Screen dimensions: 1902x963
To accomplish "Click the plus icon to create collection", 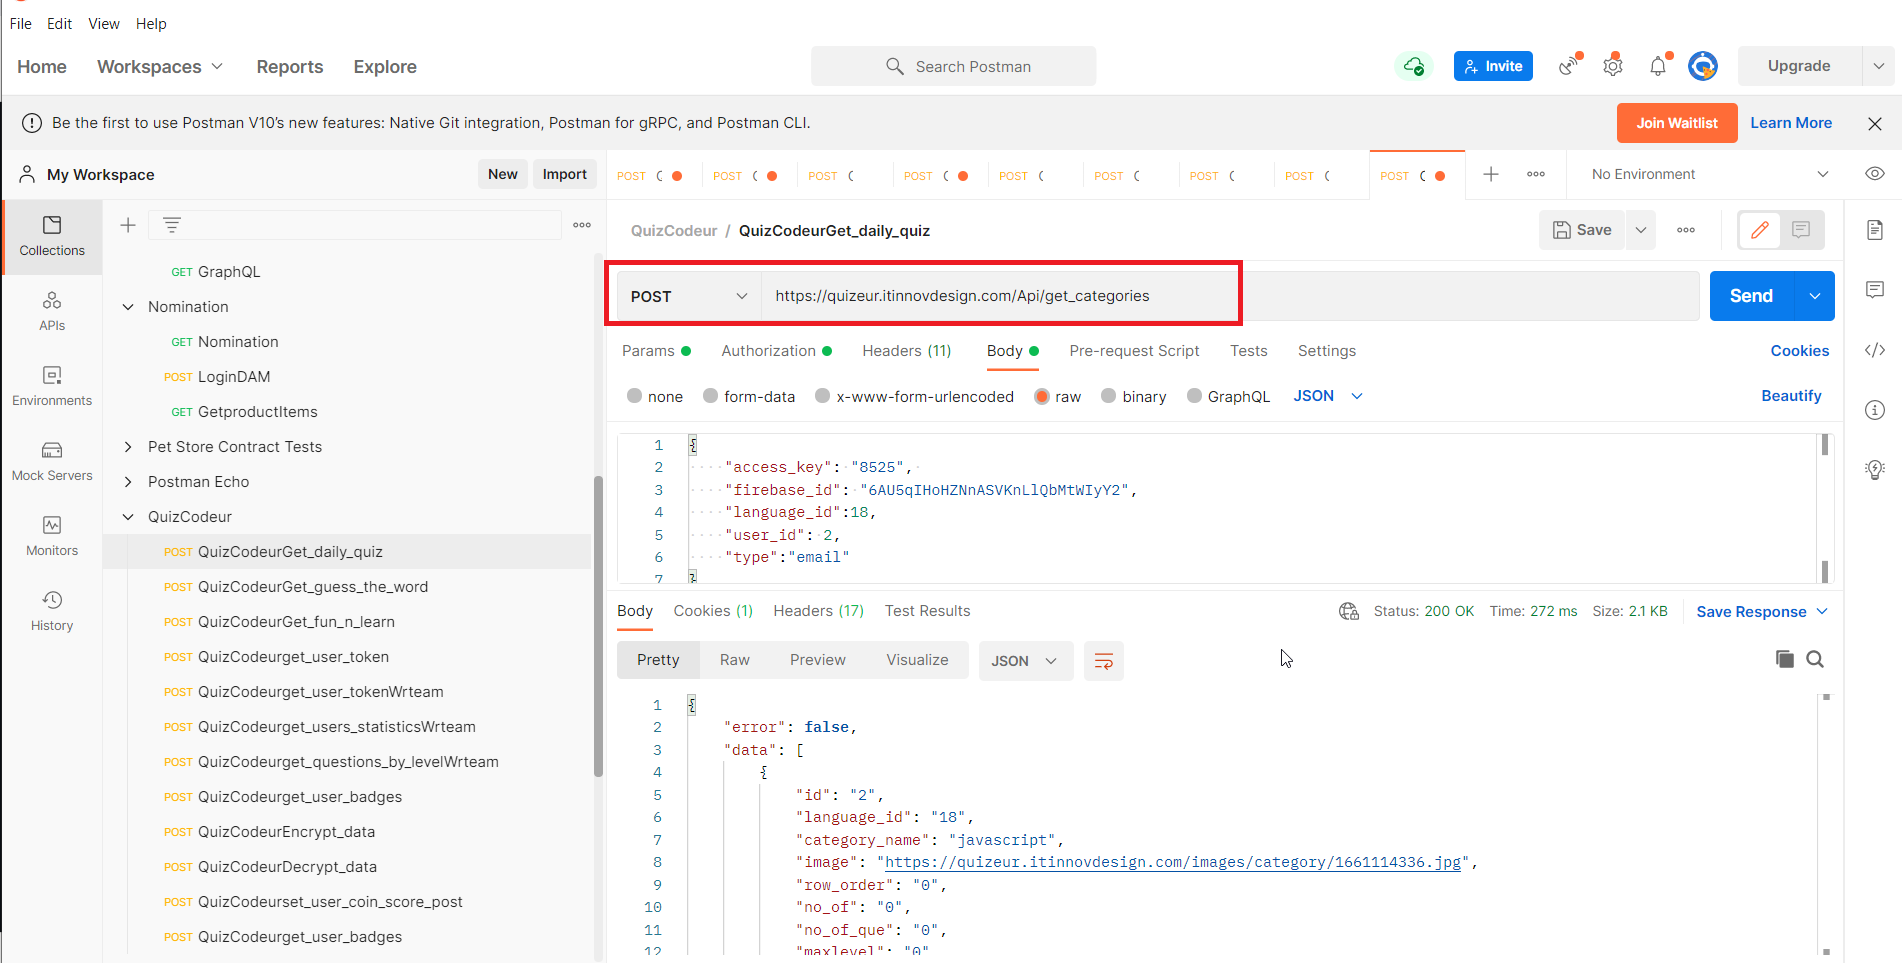I will (x=128, y=225).
